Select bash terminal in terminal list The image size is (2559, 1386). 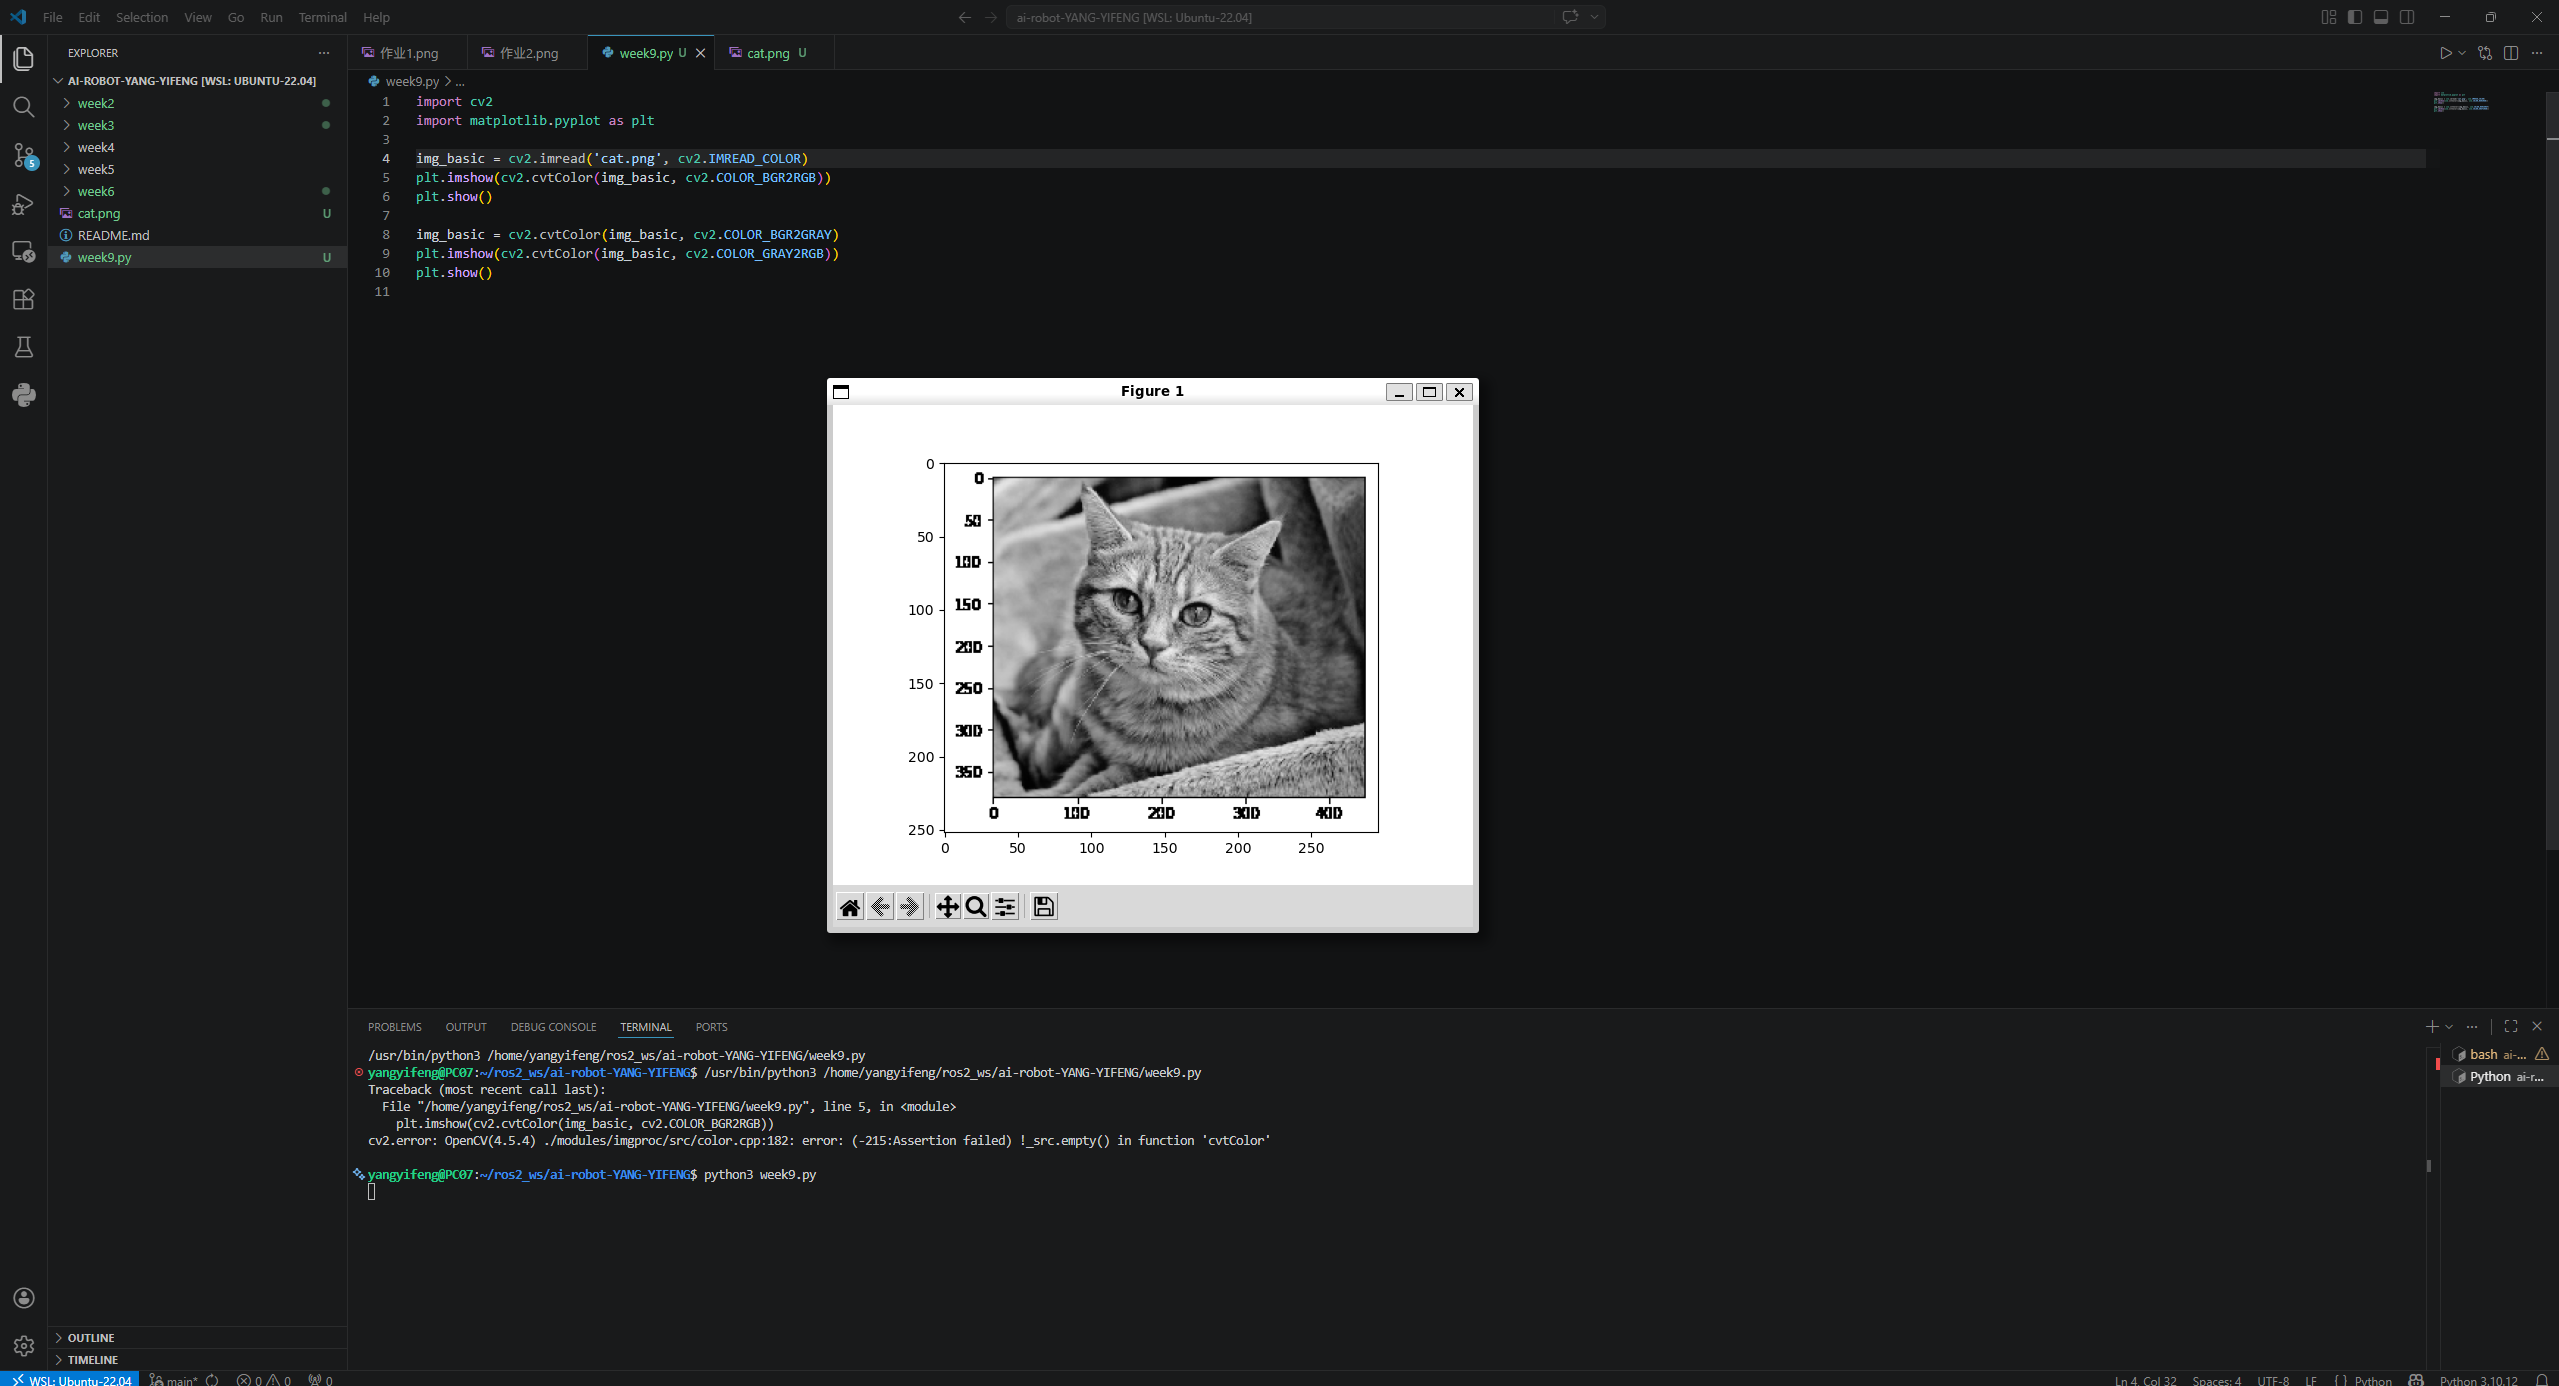(x=2497, y=1054)
